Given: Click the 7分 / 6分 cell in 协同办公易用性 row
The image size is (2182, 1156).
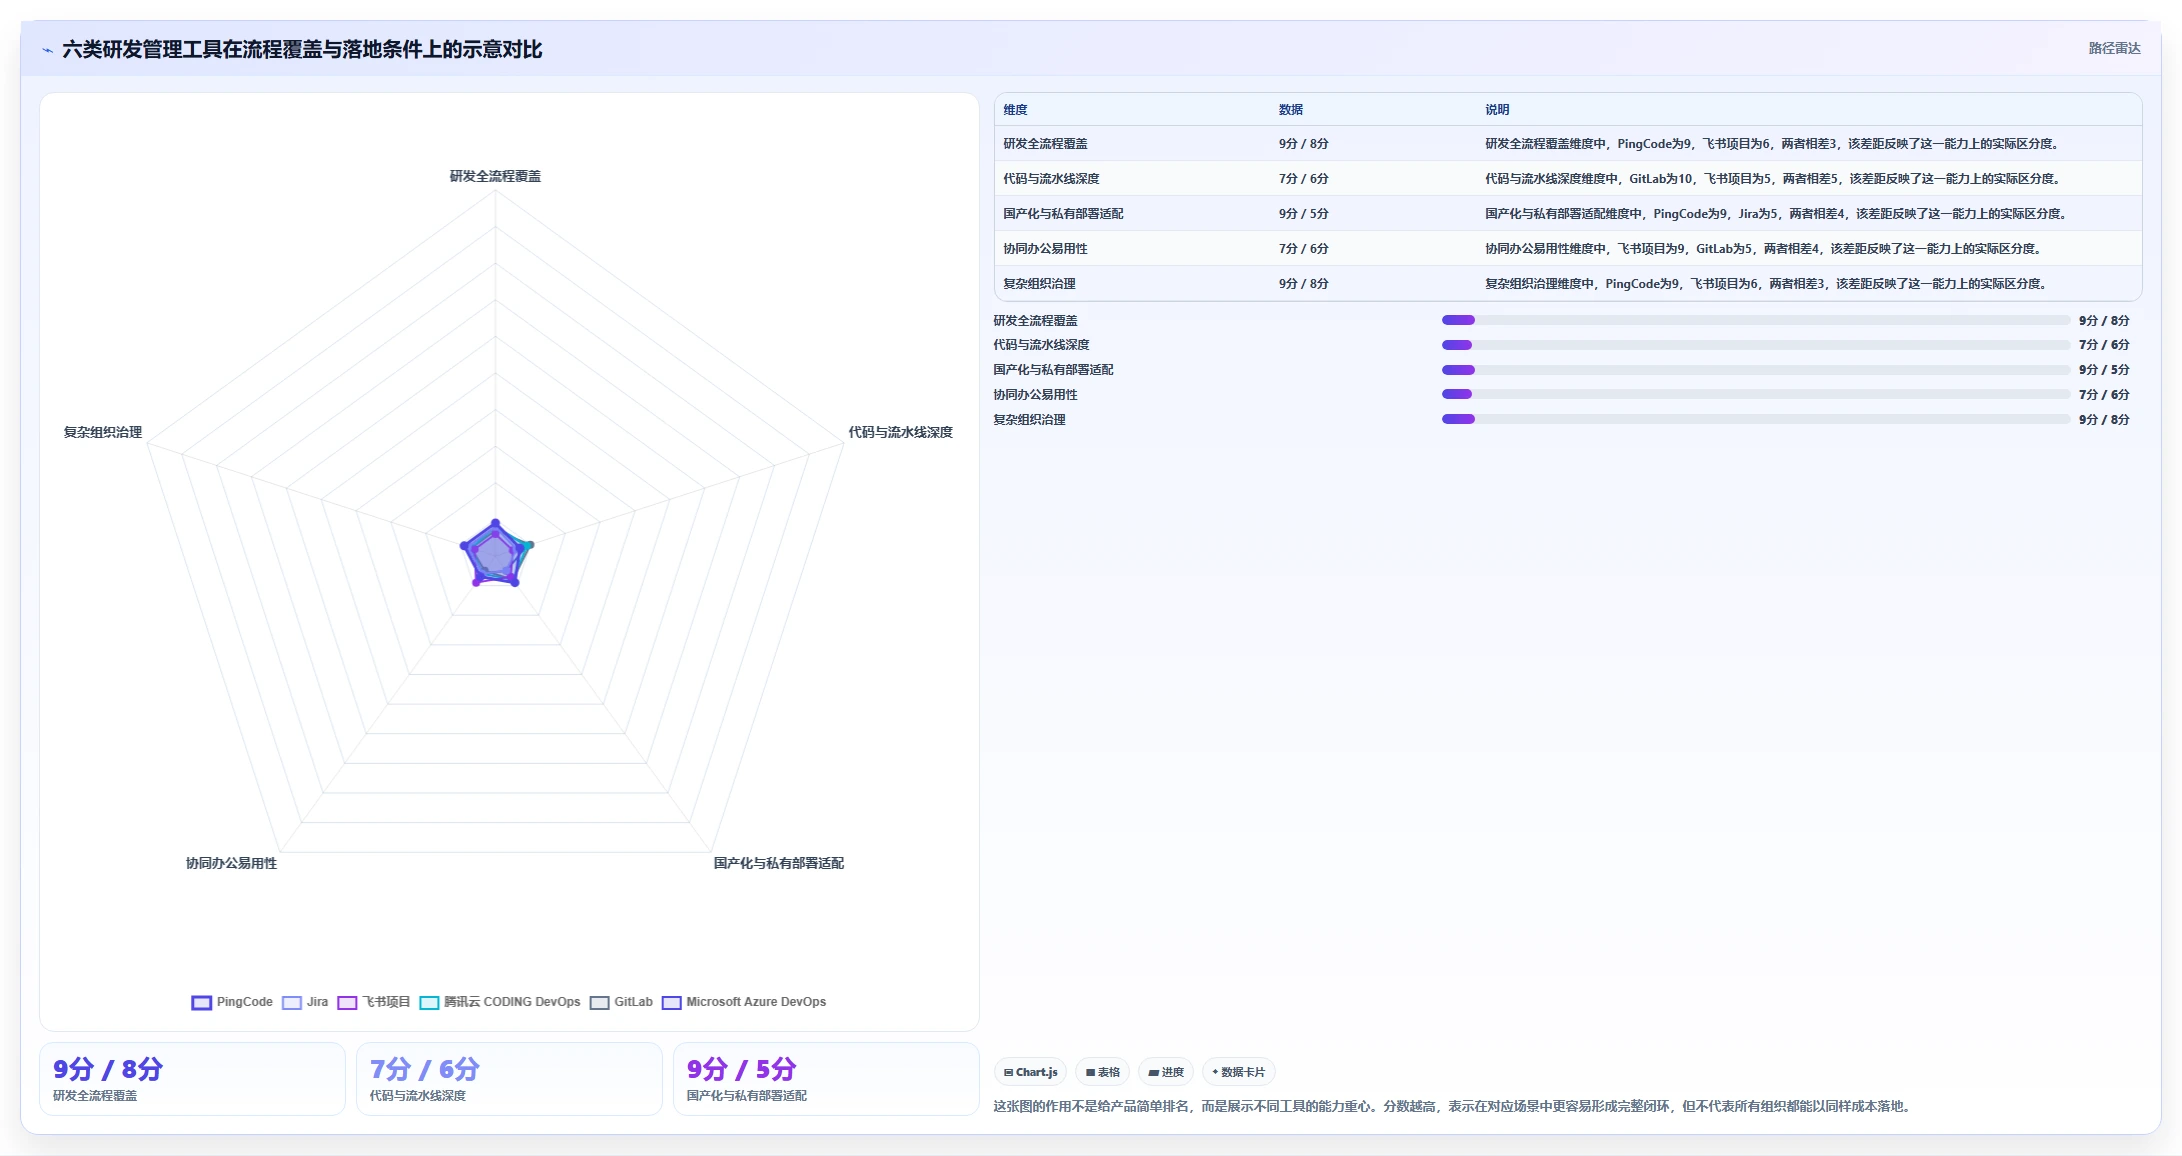Looking at the screenshot, I should [x=1303, y=249].
